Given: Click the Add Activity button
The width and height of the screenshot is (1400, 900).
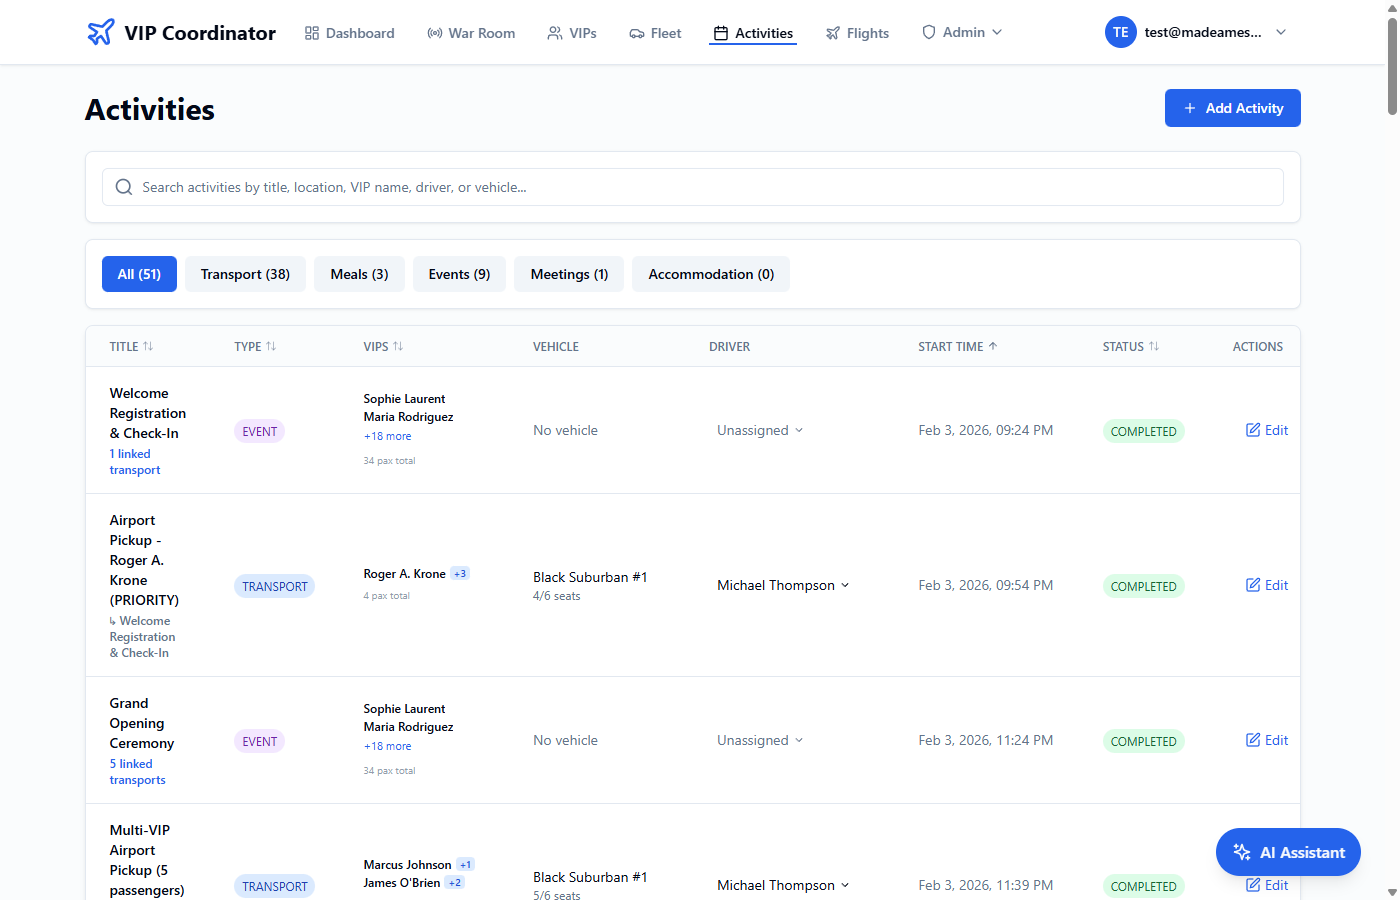Looking at the screenshot, I should tap(1232, 108).
